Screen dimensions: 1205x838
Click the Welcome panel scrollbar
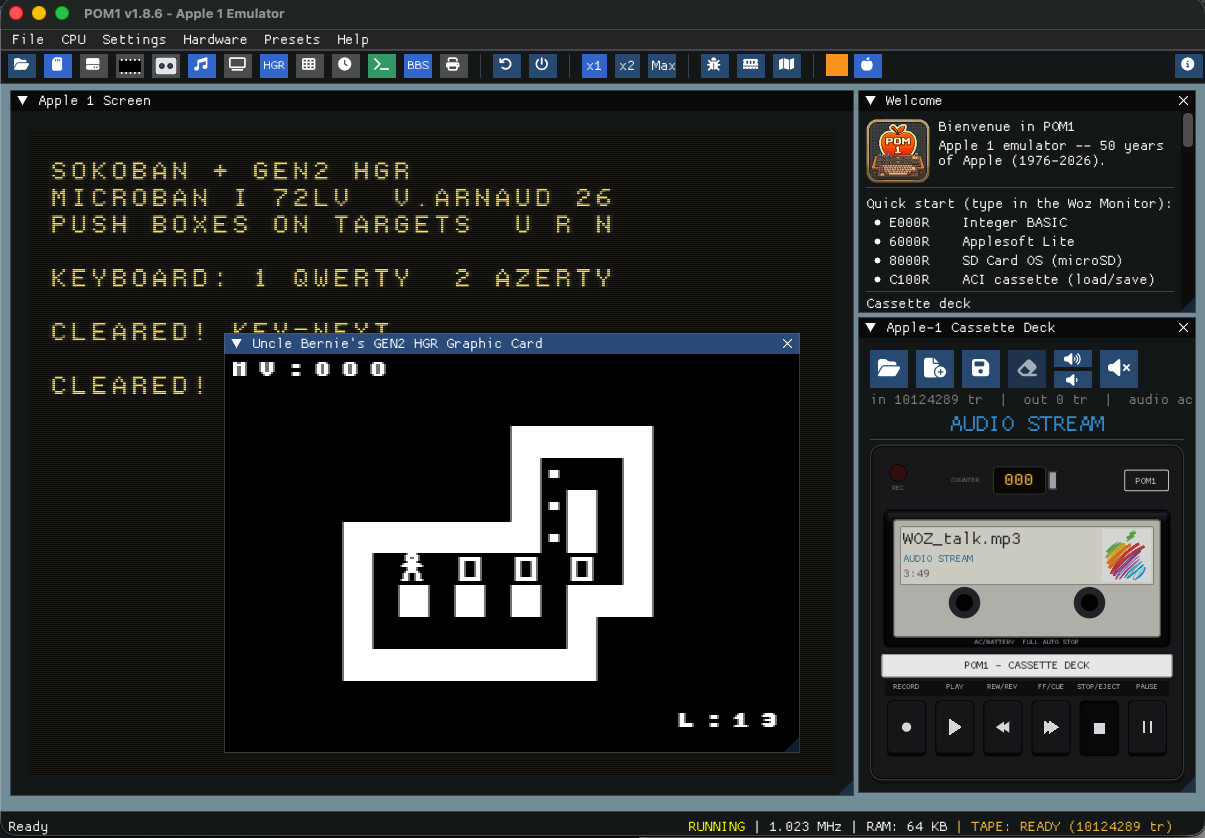[1188, 130]
